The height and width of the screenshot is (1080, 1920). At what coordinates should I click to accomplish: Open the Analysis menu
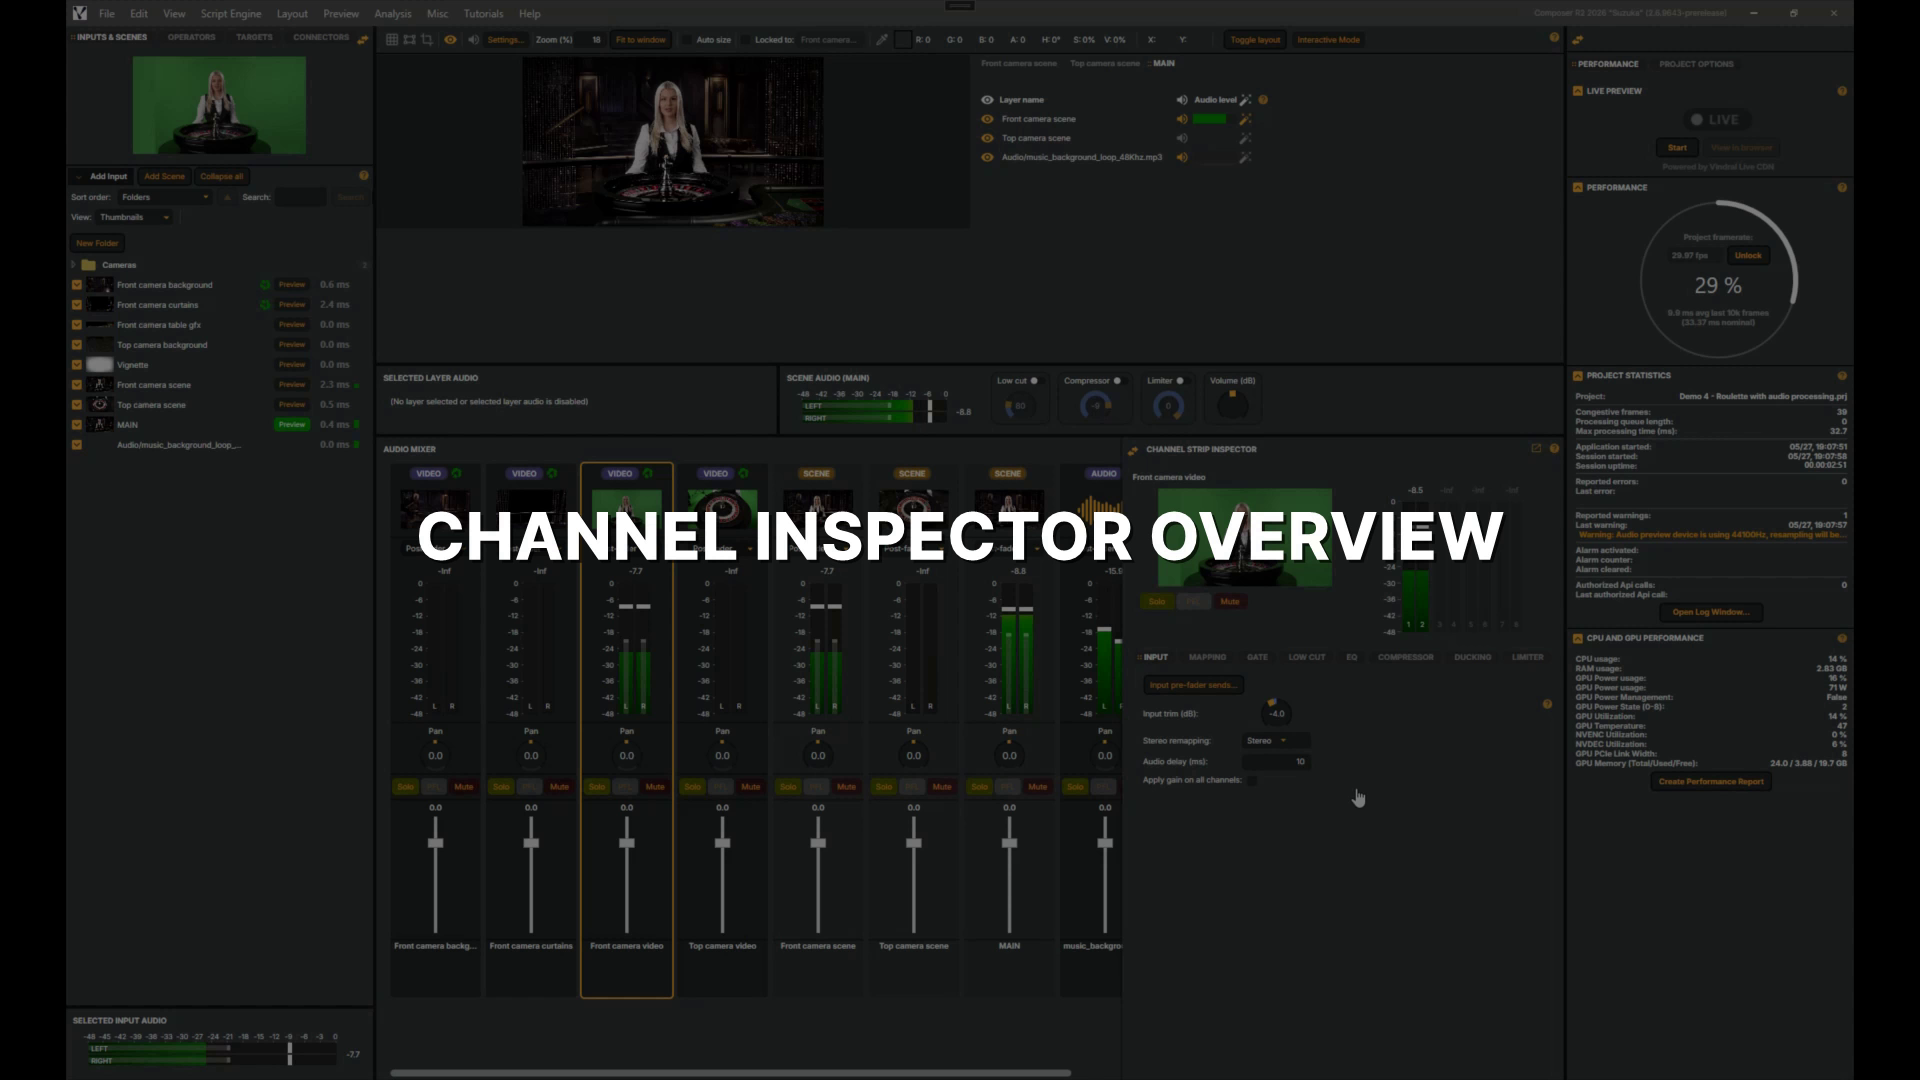(x=393, y=14)
